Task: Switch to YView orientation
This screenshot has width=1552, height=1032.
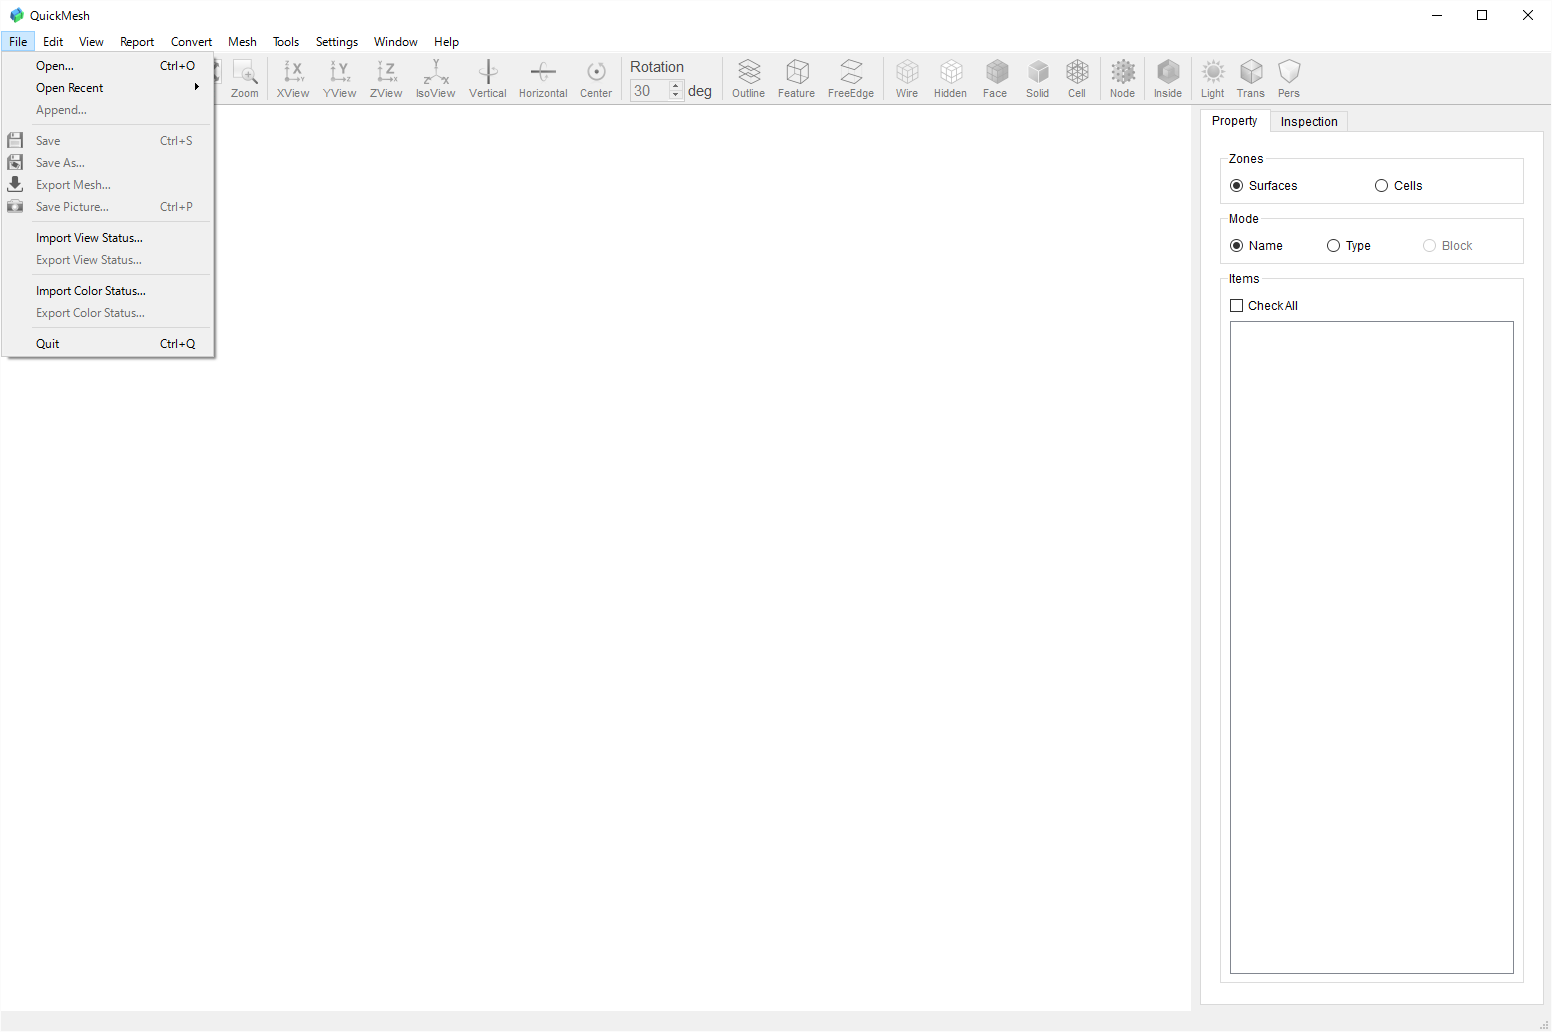Action: point(340,78)
